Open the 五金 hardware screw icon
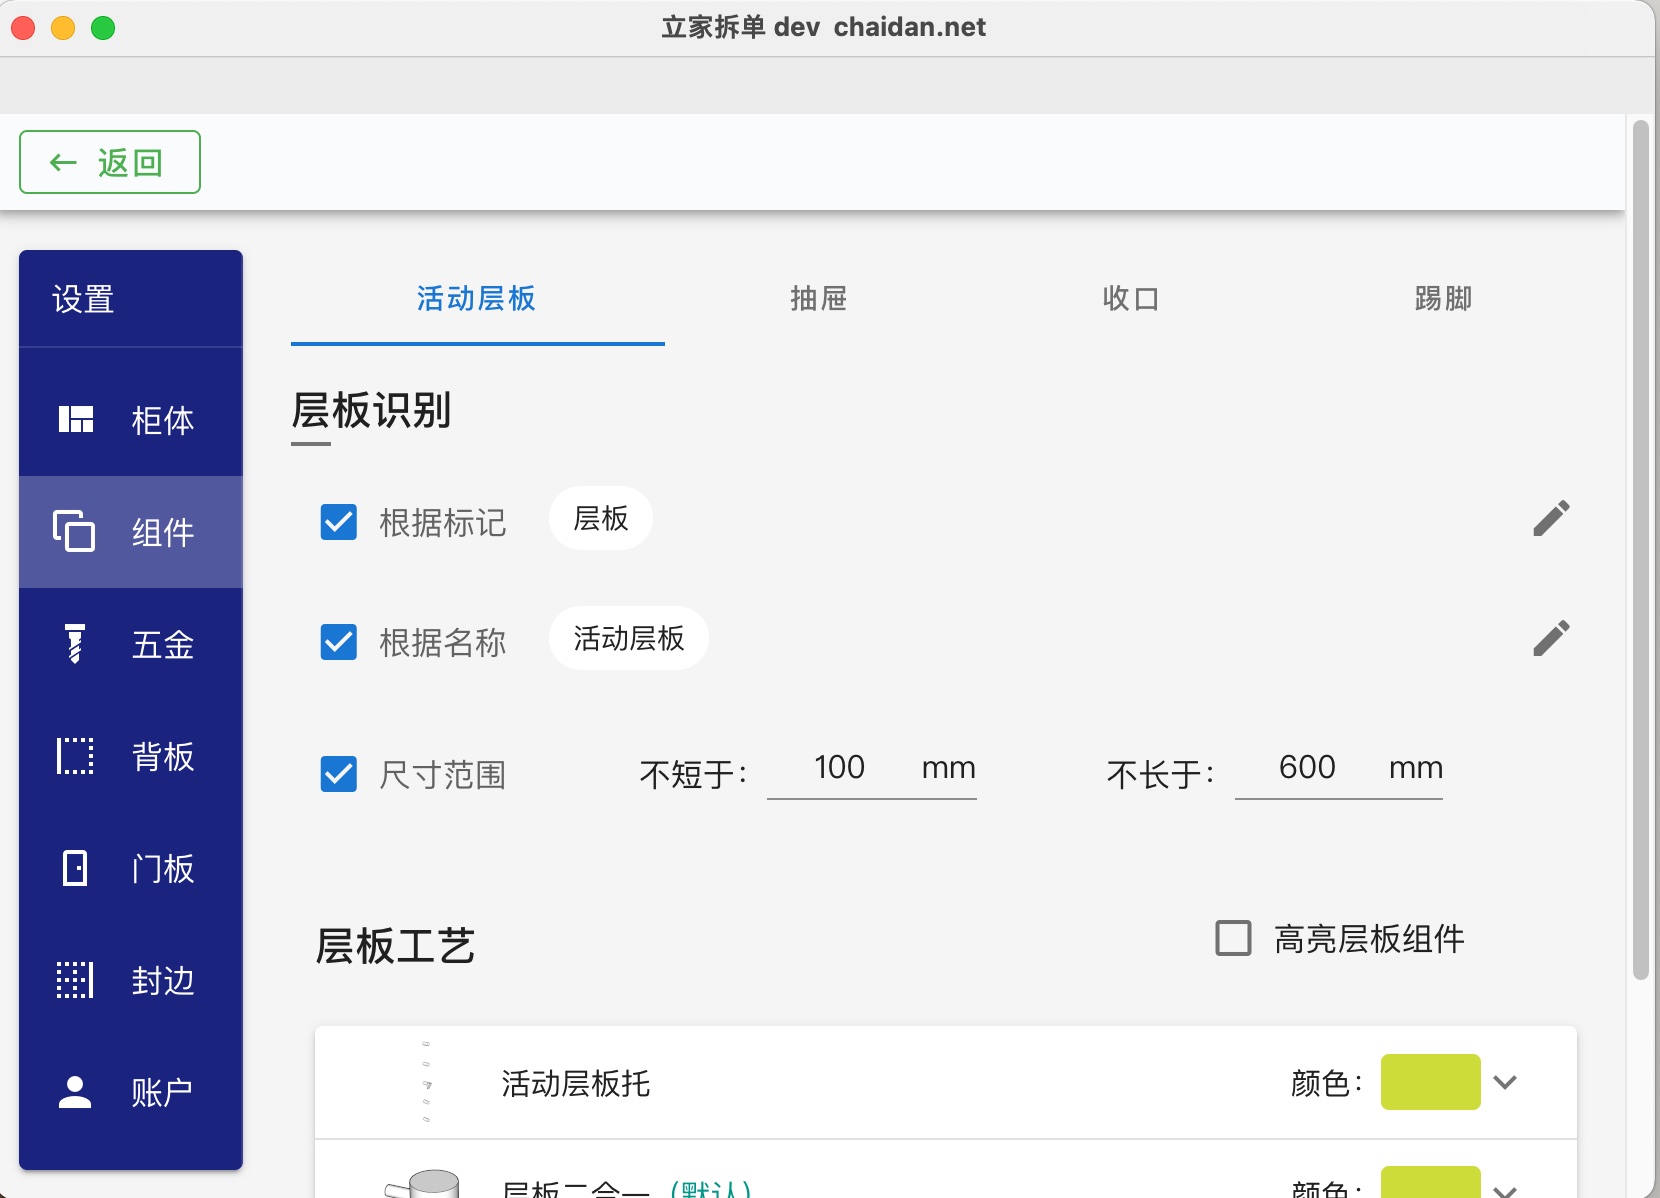 tap(75, 643)
